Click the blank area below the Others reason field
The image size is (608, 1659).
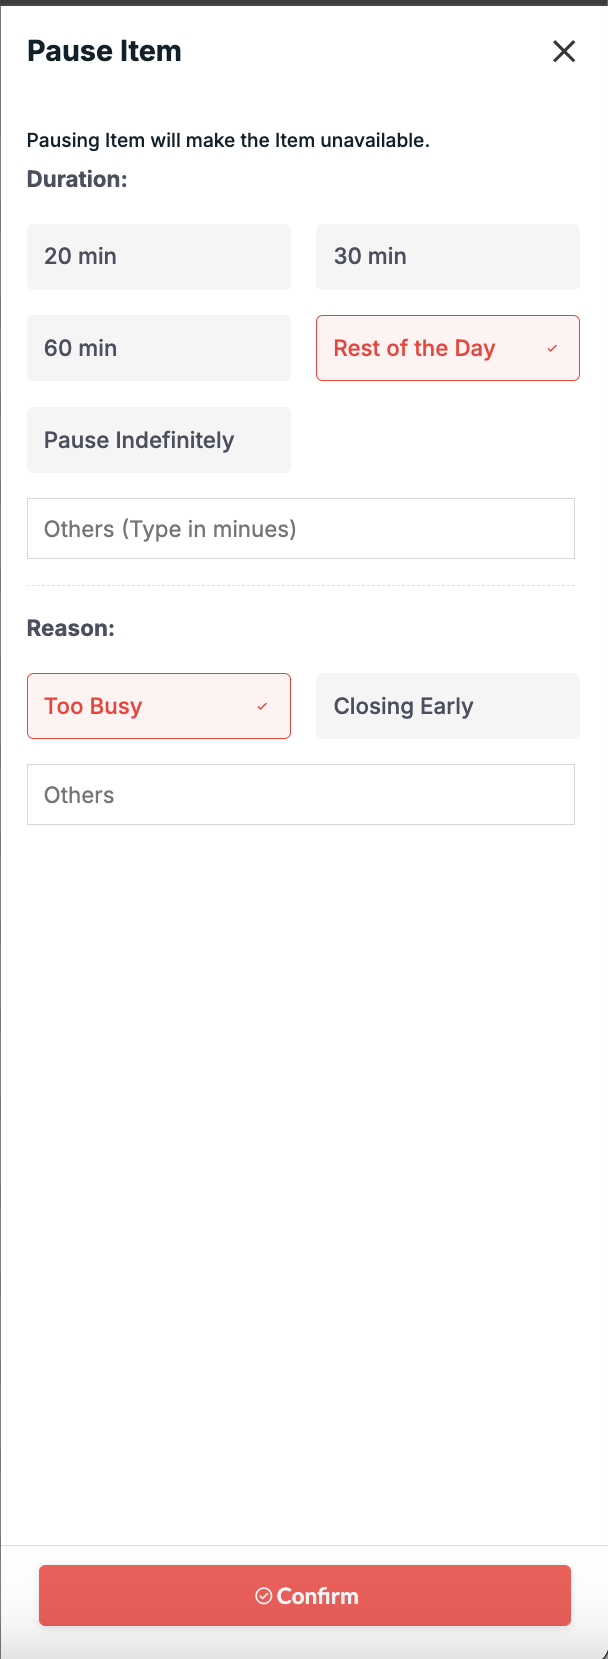coord(300,1100)
